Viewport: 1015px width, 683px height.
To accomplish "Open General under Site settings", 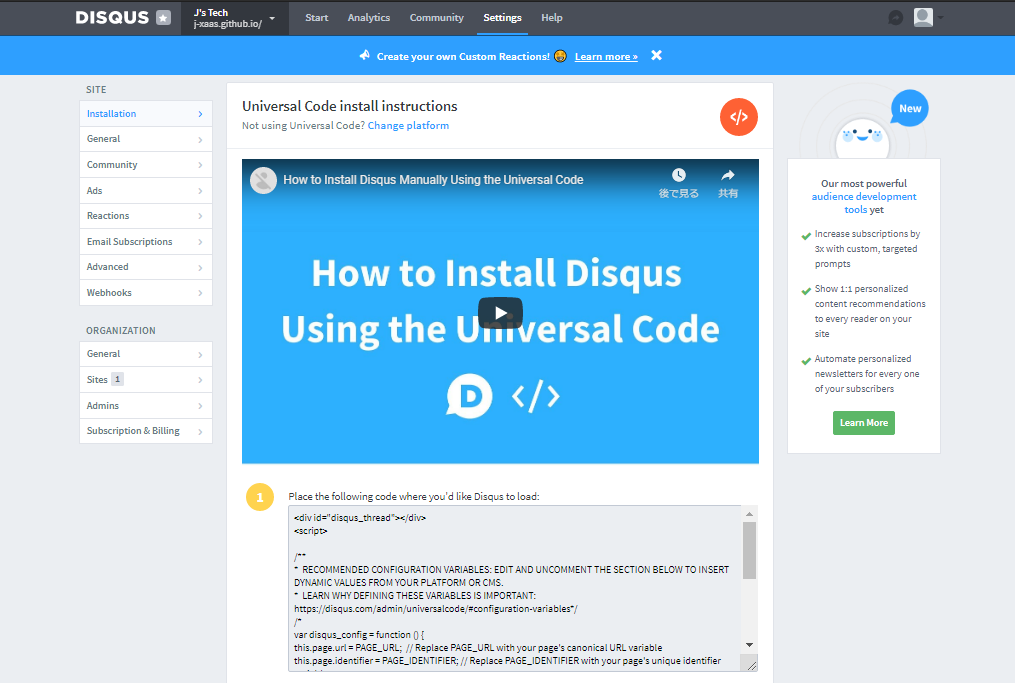I will (x=146, y=139).
